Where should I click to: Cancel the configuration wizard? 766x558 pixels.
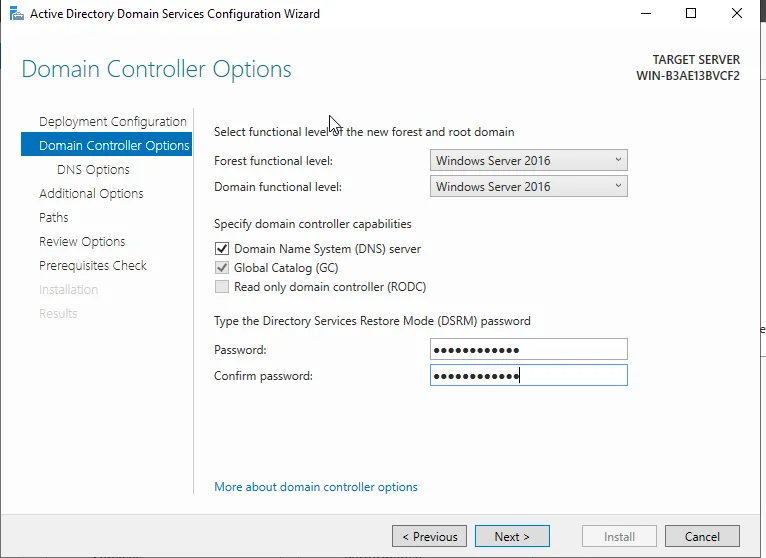point(702,537)
